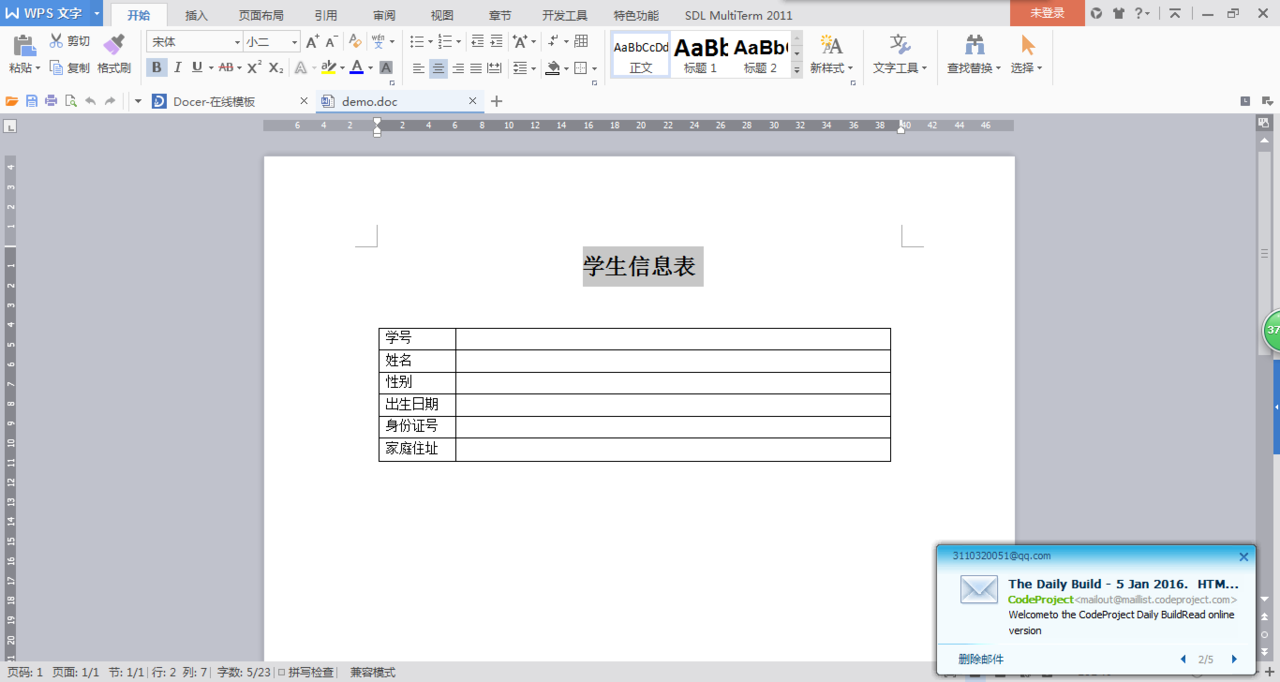Image resolution: width=1280 pixels, height=682 pixels.
Task: Click the yellow text highlight color button
Action: [328, 68]
